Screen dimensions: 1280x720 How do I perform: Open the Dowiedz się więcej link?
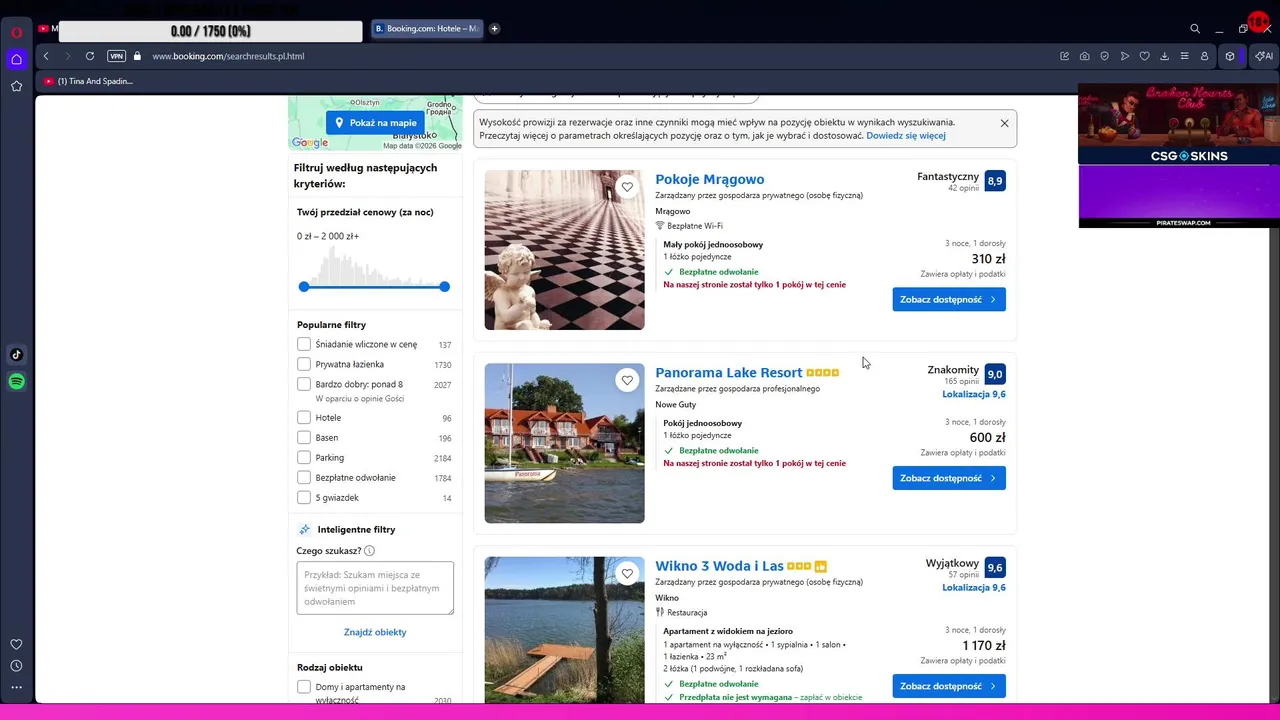point(905,135)
